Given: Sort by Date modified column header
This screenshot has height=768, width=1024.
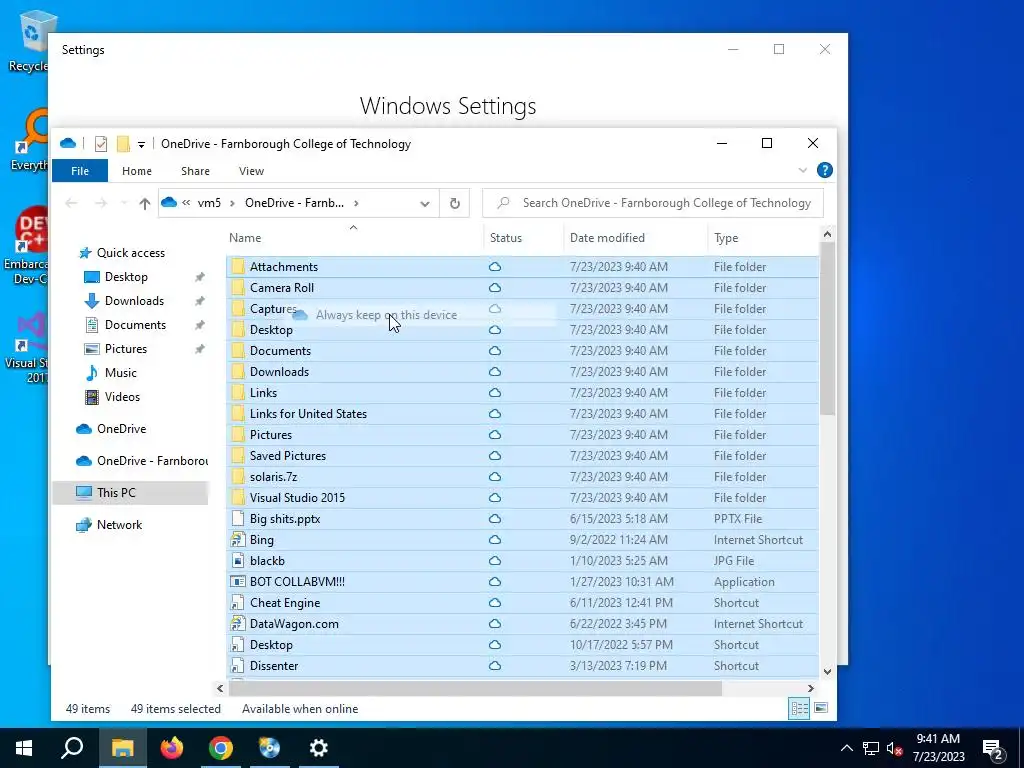Looking at the screenshot, I should pyautogui.click(x=635, y=238).
